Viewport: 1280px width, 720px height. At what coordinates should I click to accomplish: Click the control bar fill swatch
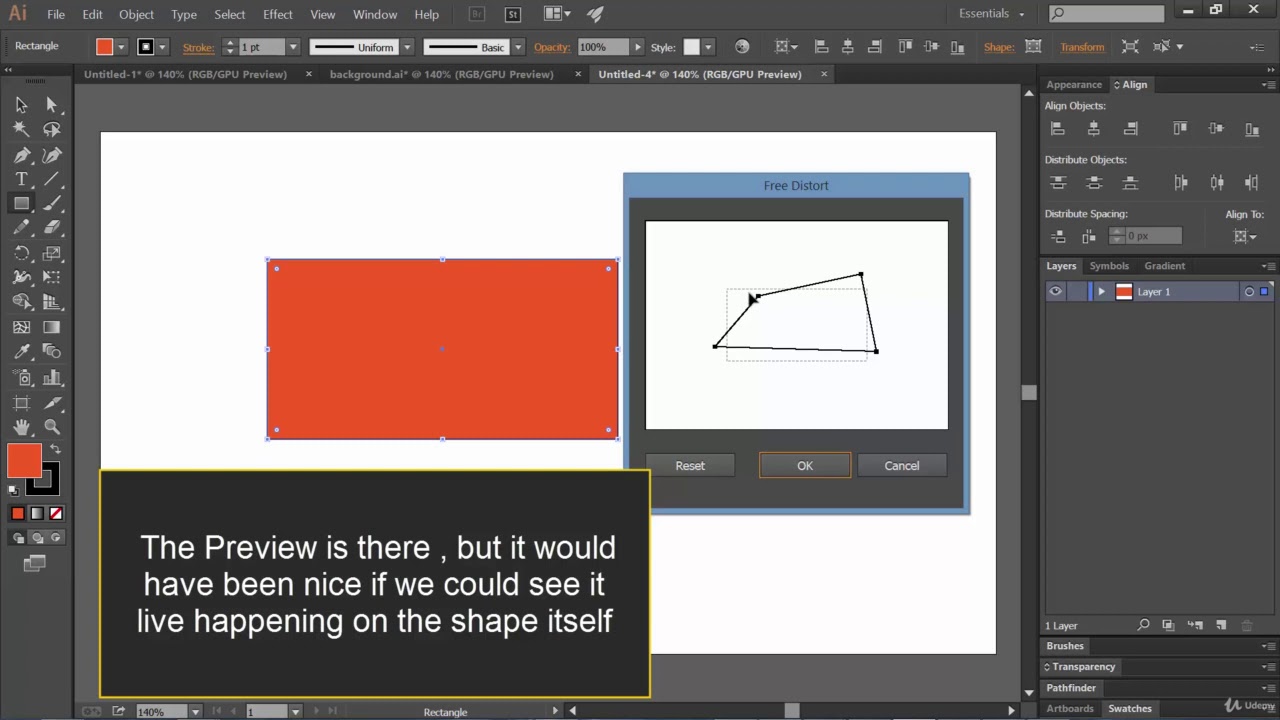coord(105,47)
